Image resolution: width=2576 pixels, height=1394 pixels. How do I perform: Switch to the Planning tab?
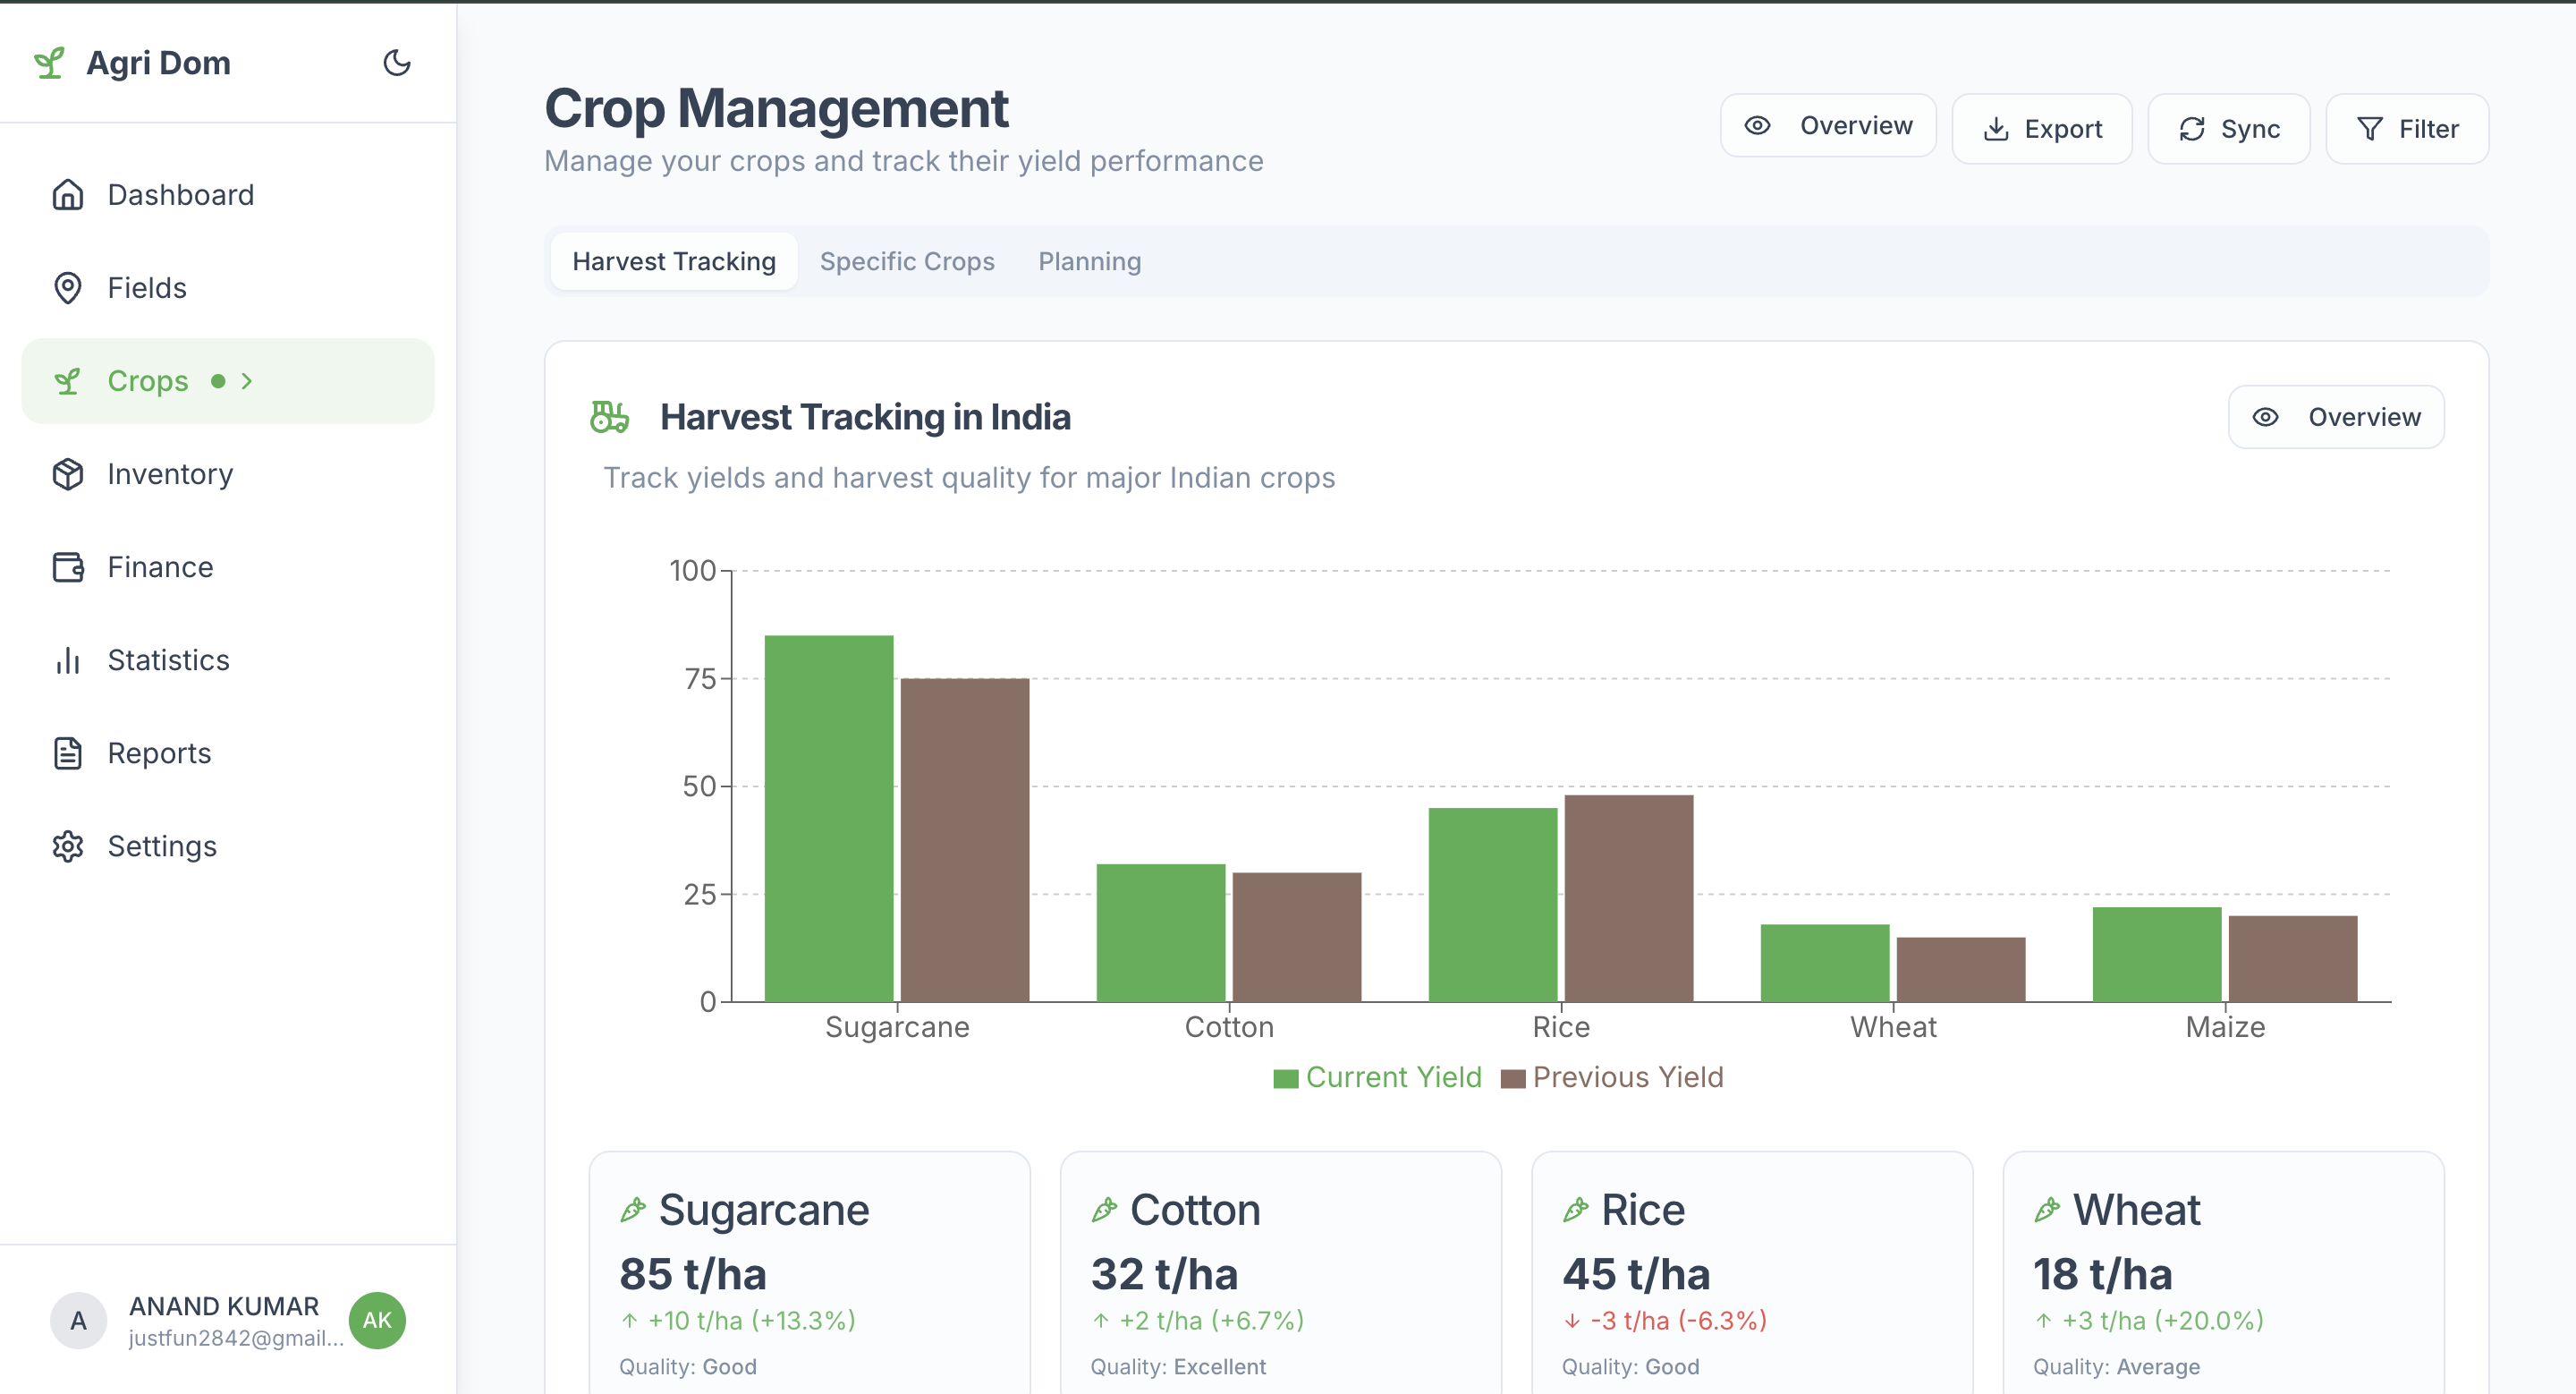pyautogui.click(x=1088, y=262)
